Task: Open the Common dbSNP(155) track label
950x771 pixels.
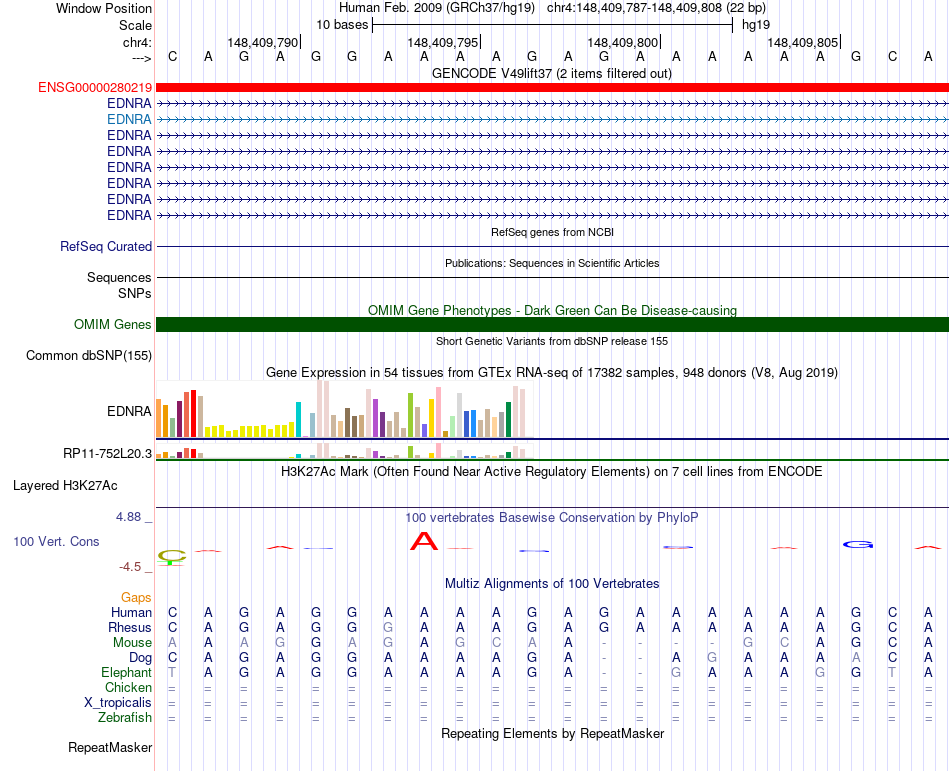Action: click(x=89, y=356)
